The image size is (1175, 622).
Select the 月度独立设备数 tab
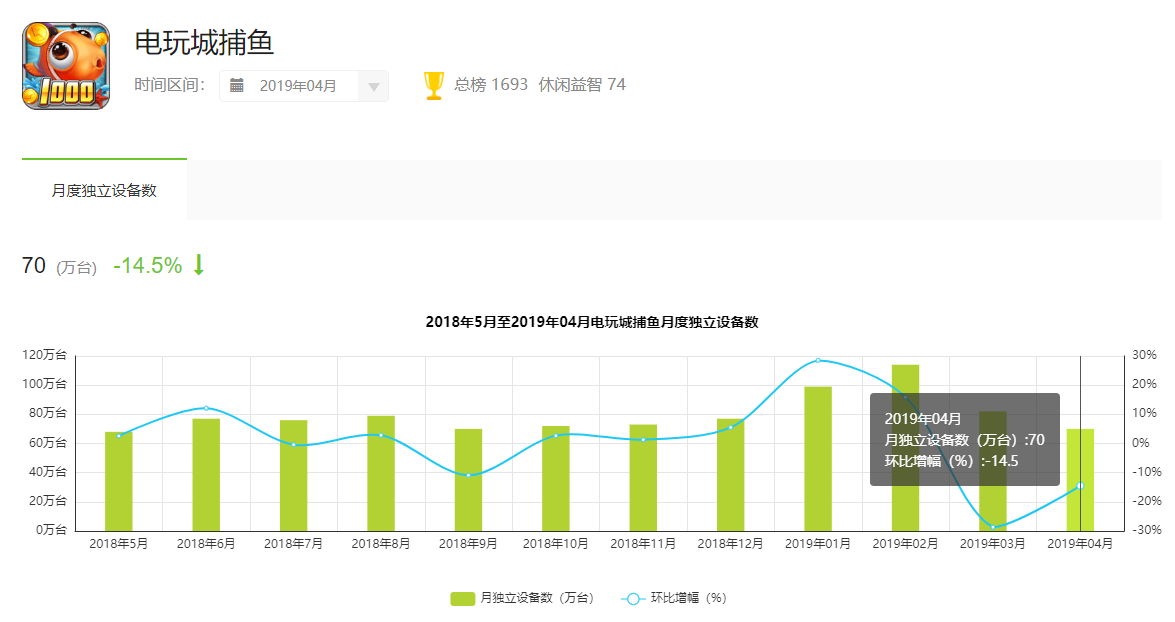click(104, 190)
